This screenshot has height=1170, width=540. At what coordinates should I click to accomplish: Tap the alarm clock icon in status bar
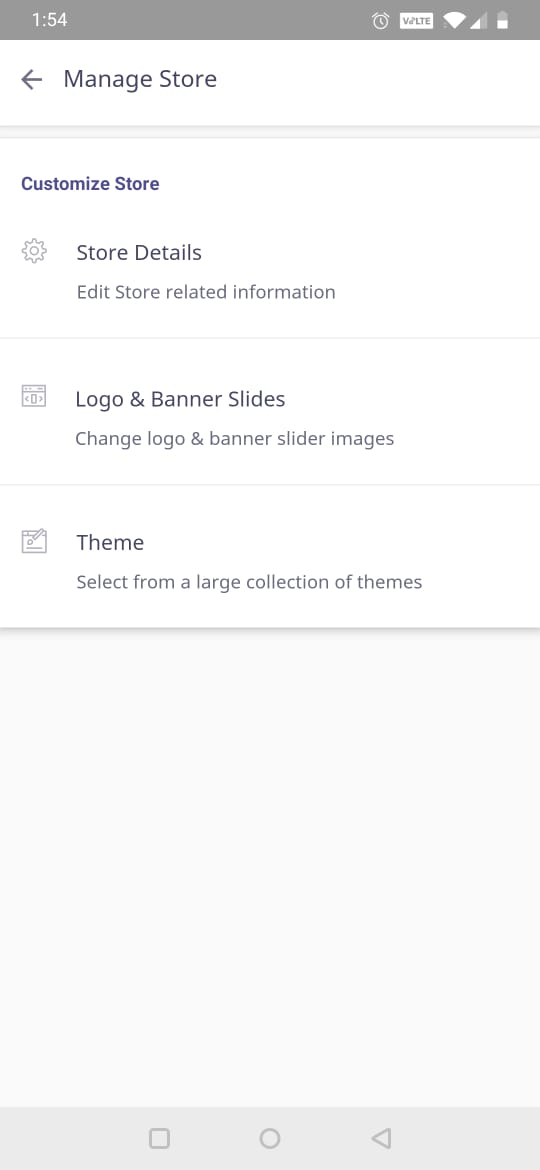coord(380,21)
